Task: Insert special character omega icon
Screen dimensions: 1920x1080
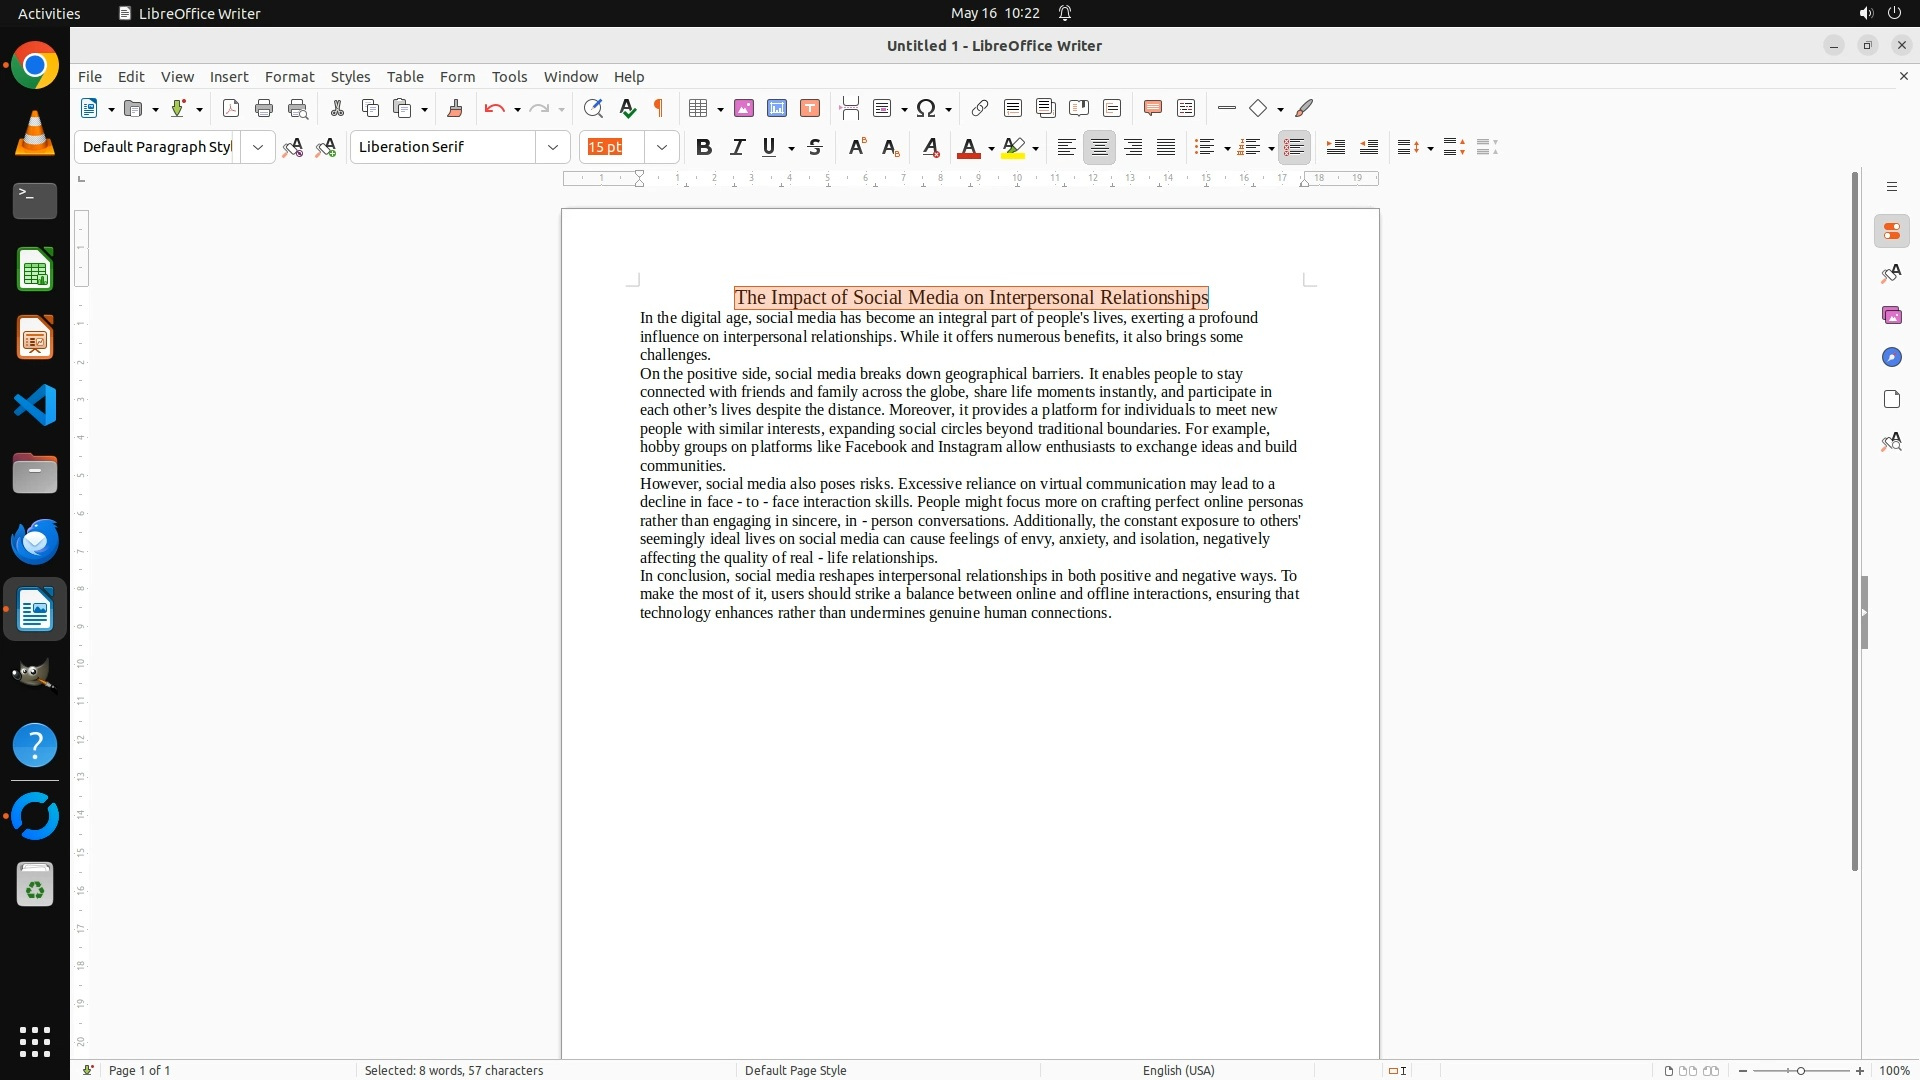Action: pos(926,108)
